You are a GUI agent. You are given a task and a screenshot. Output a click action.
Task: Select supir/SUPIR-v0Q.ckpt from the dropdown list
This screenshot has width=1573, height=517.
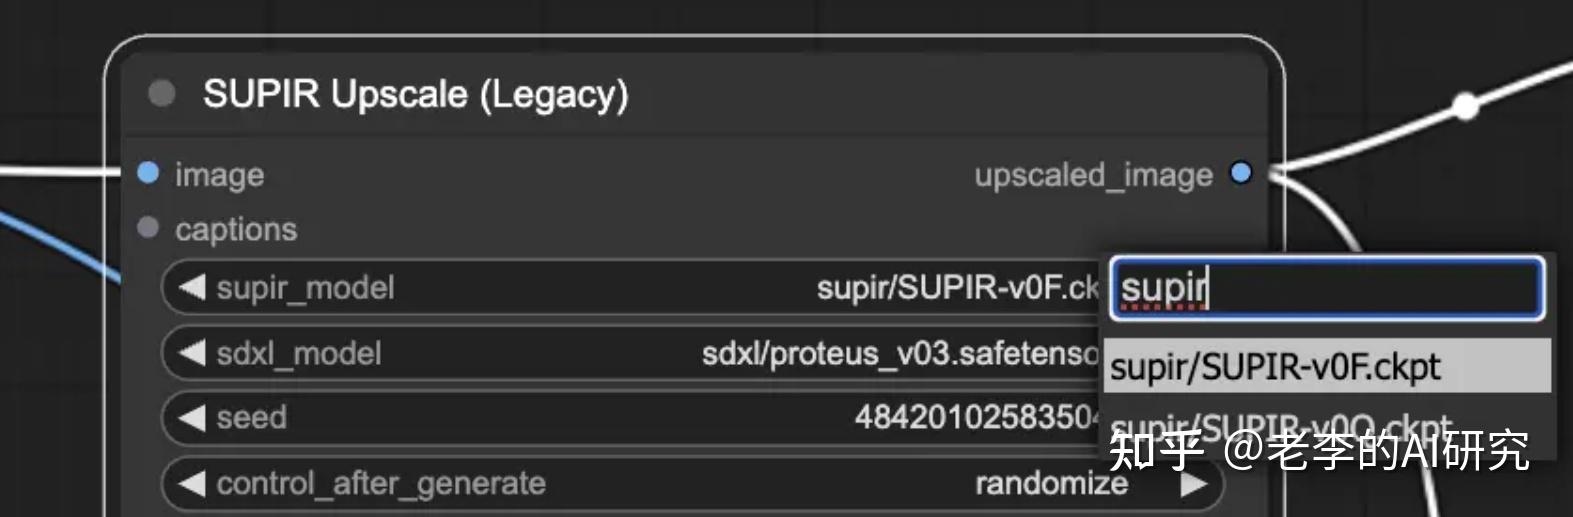click(x=1280, y=426)
